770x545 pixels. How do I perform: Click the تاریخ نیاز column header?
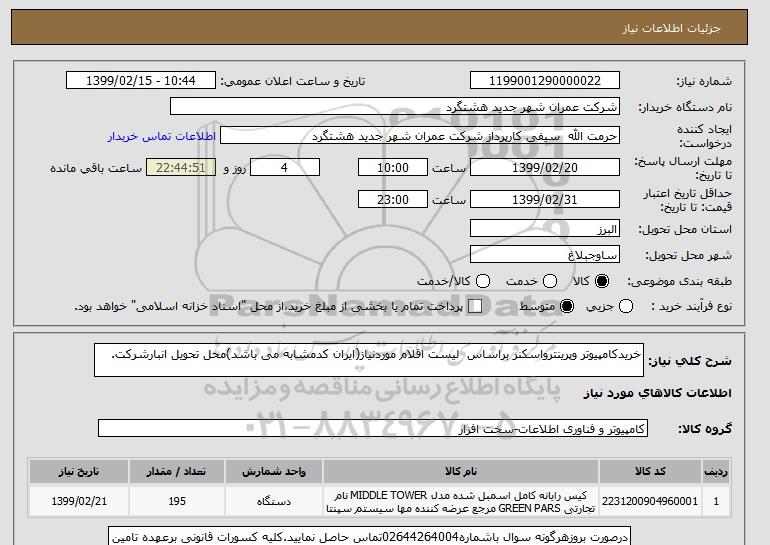(79, 471)
